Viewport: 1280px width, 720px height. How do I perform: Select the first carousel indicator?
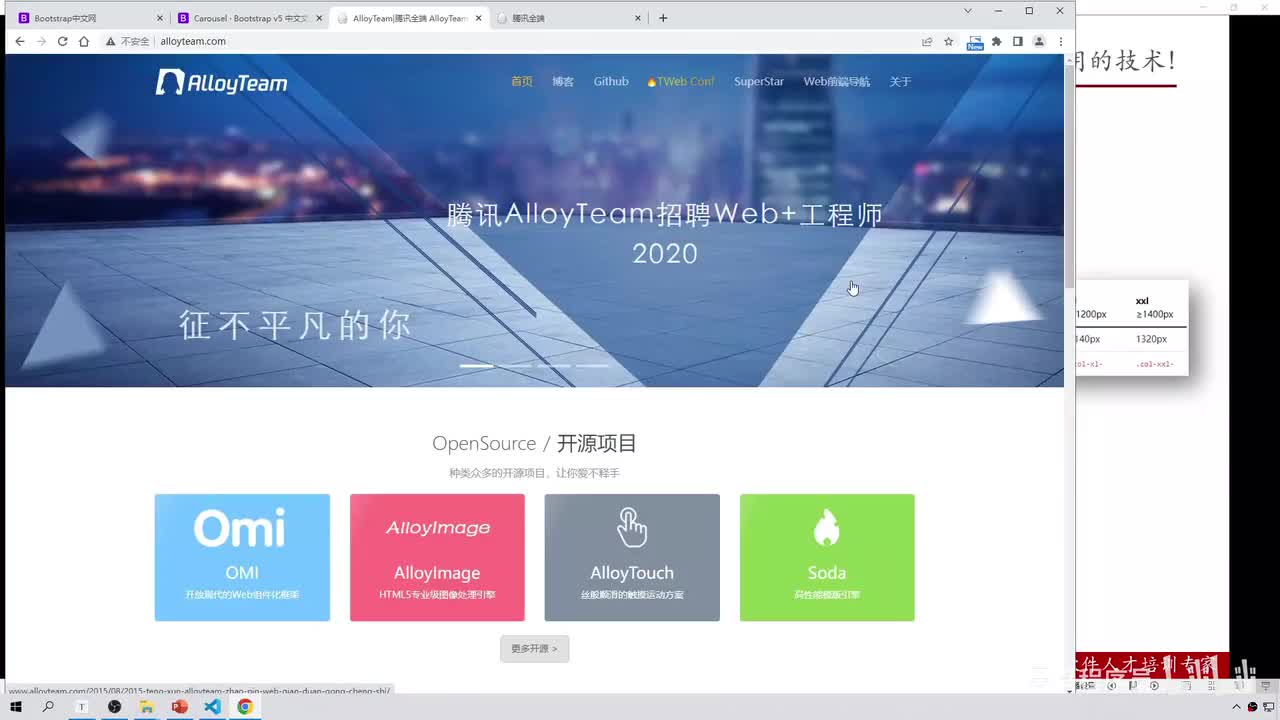(476, 366)
